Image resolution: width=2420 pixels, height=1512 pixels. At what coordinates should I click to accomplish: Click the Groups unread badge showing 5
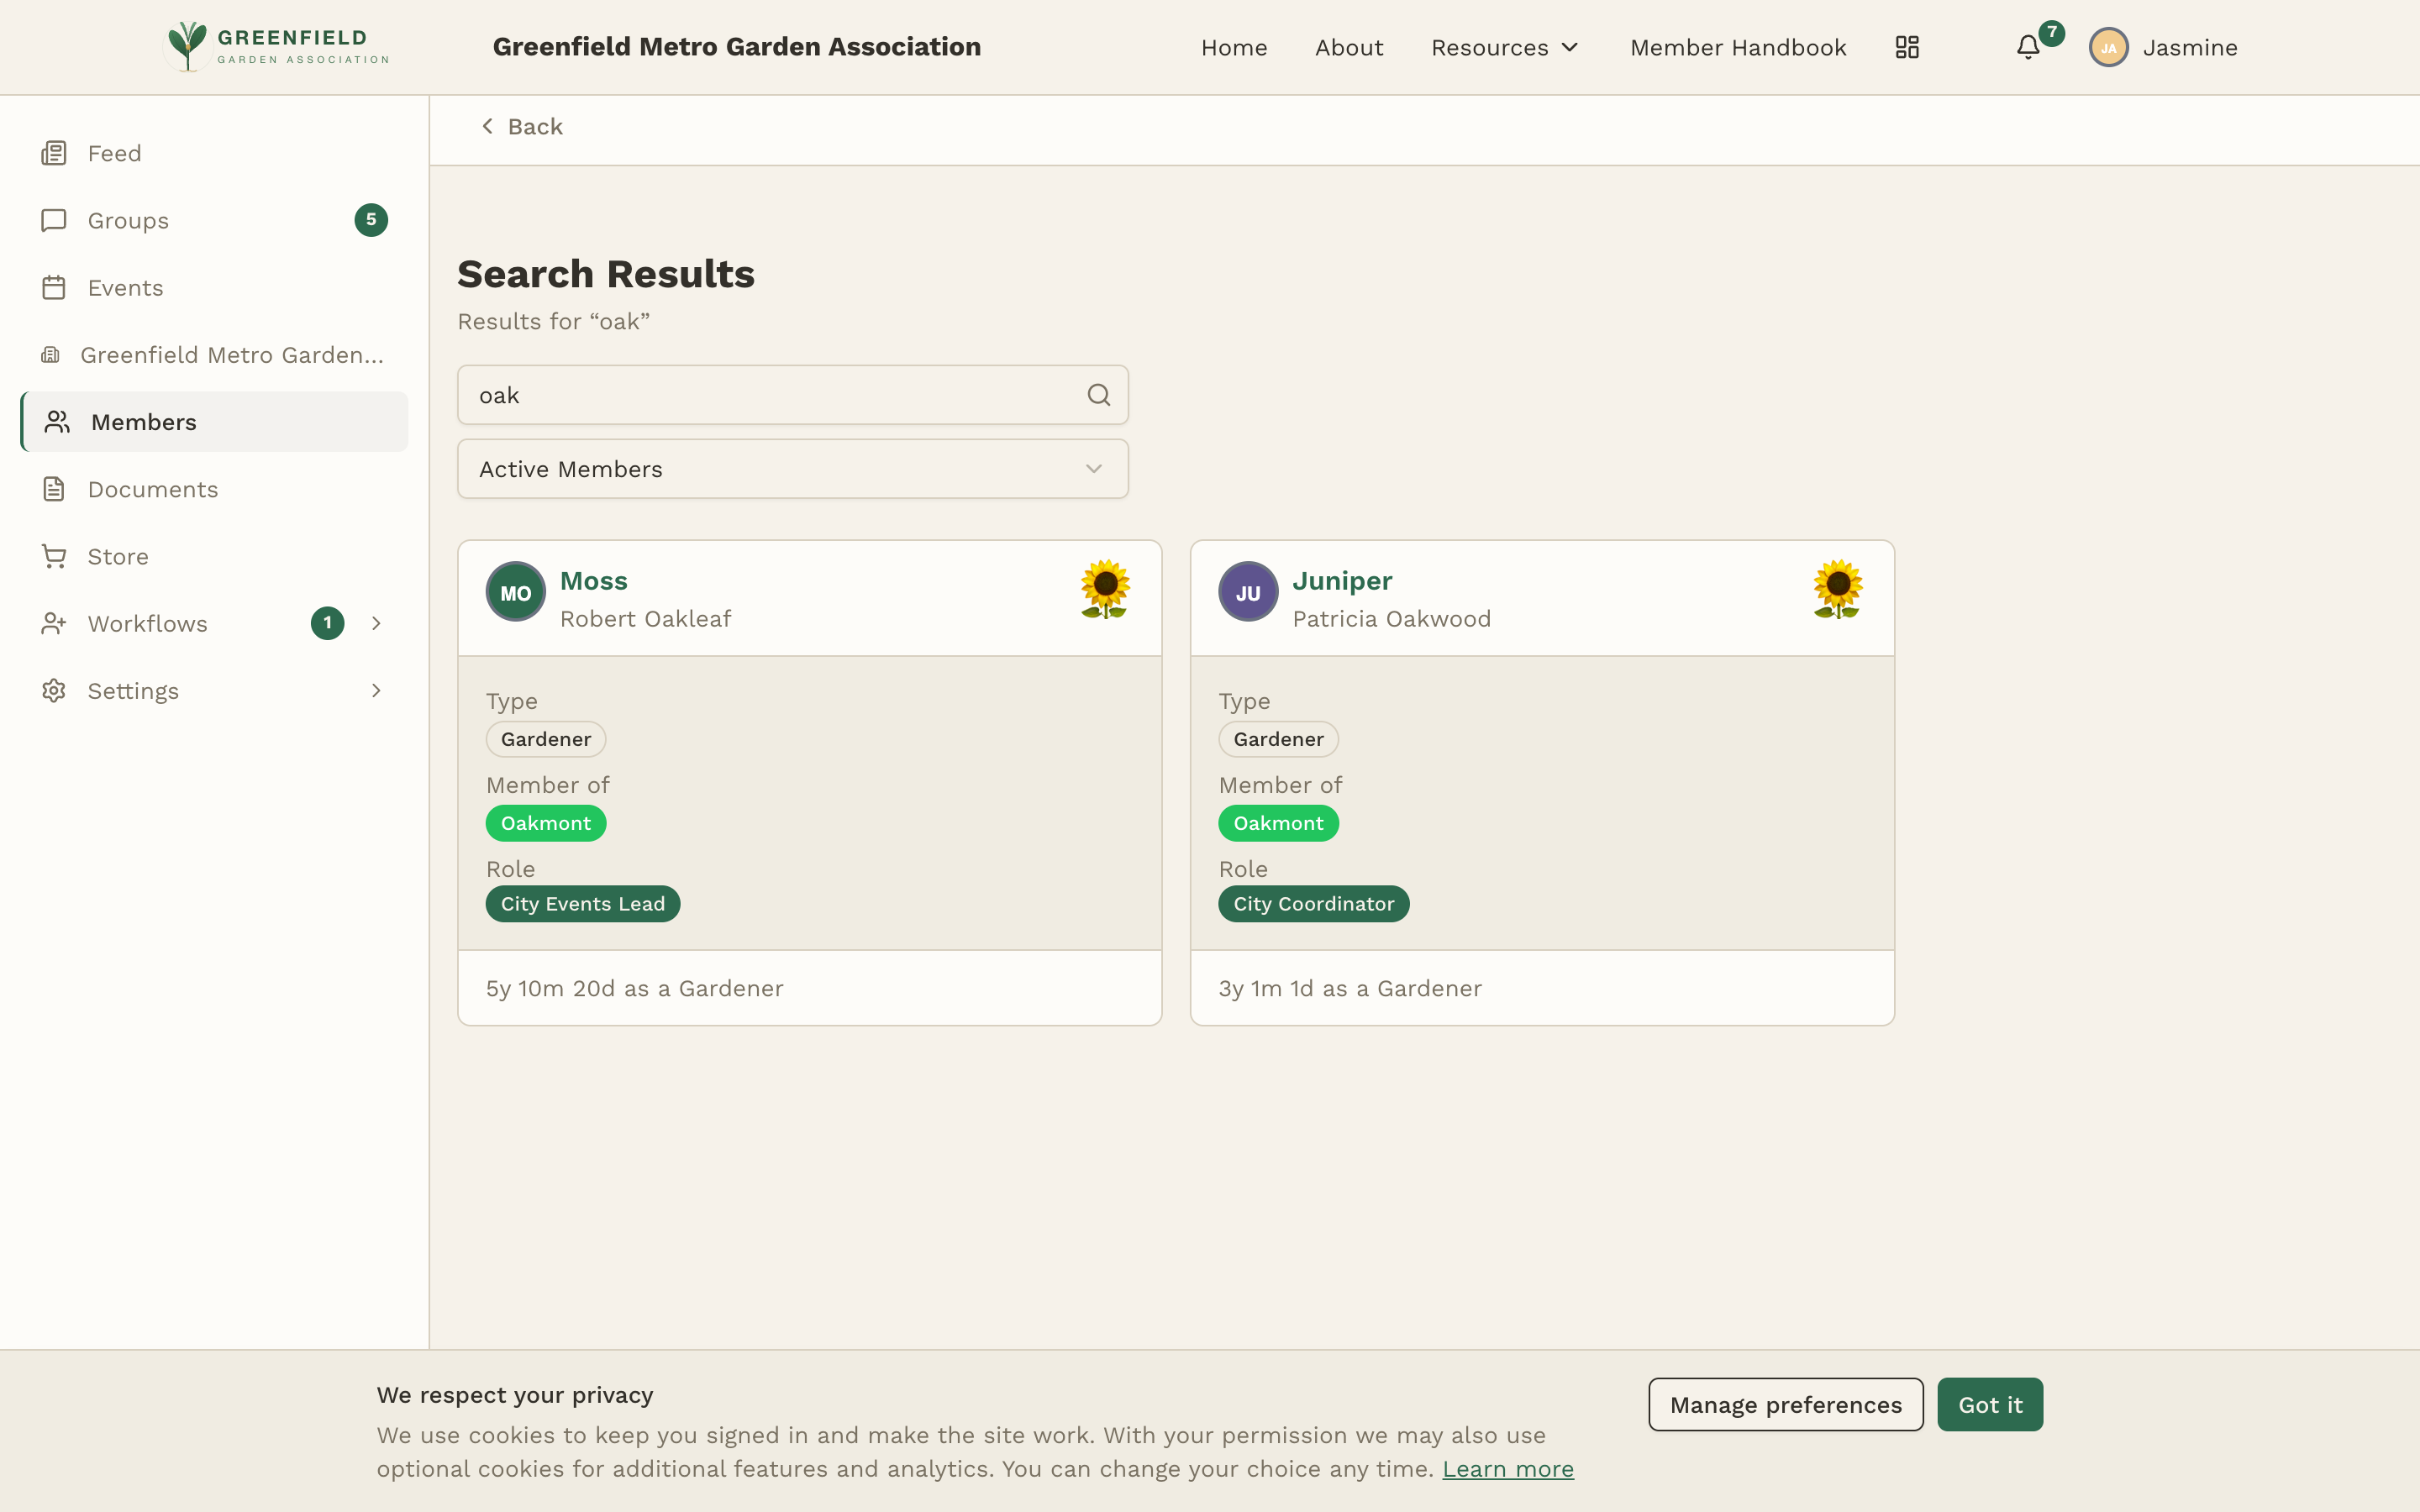click(x=371, y=220)
